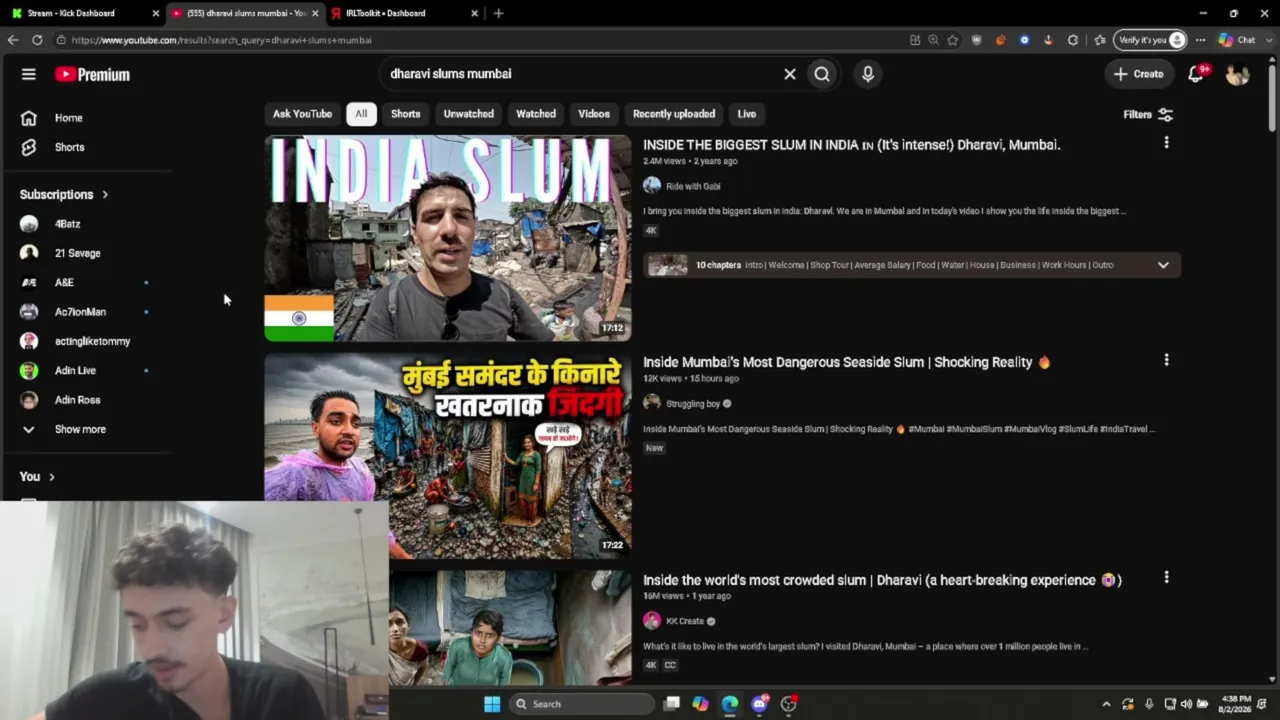The width and height of the screenshot is (1280, 720).
Task: Open the account avatar menu
Action: coord(1238,74)
